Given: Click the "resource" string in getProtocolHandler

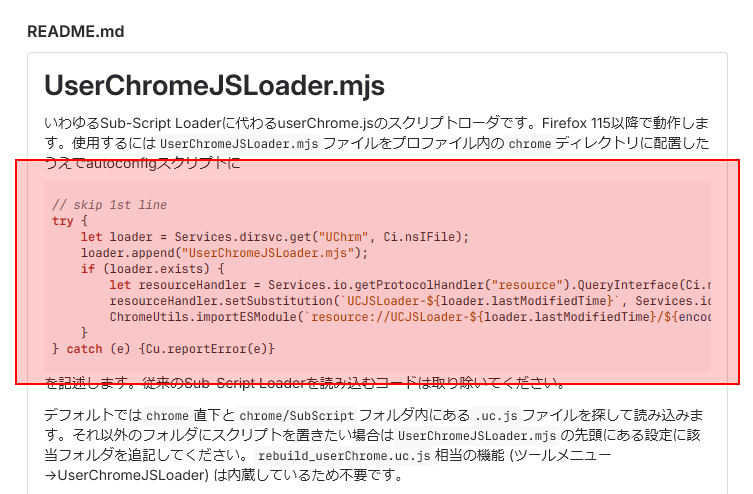Looking at the screenshot, I should (527, 285).
